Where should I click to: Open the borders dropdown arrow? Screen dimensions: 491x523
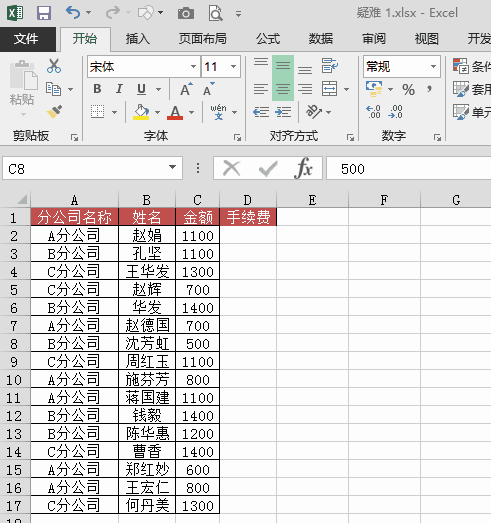[x=114, y=112]
